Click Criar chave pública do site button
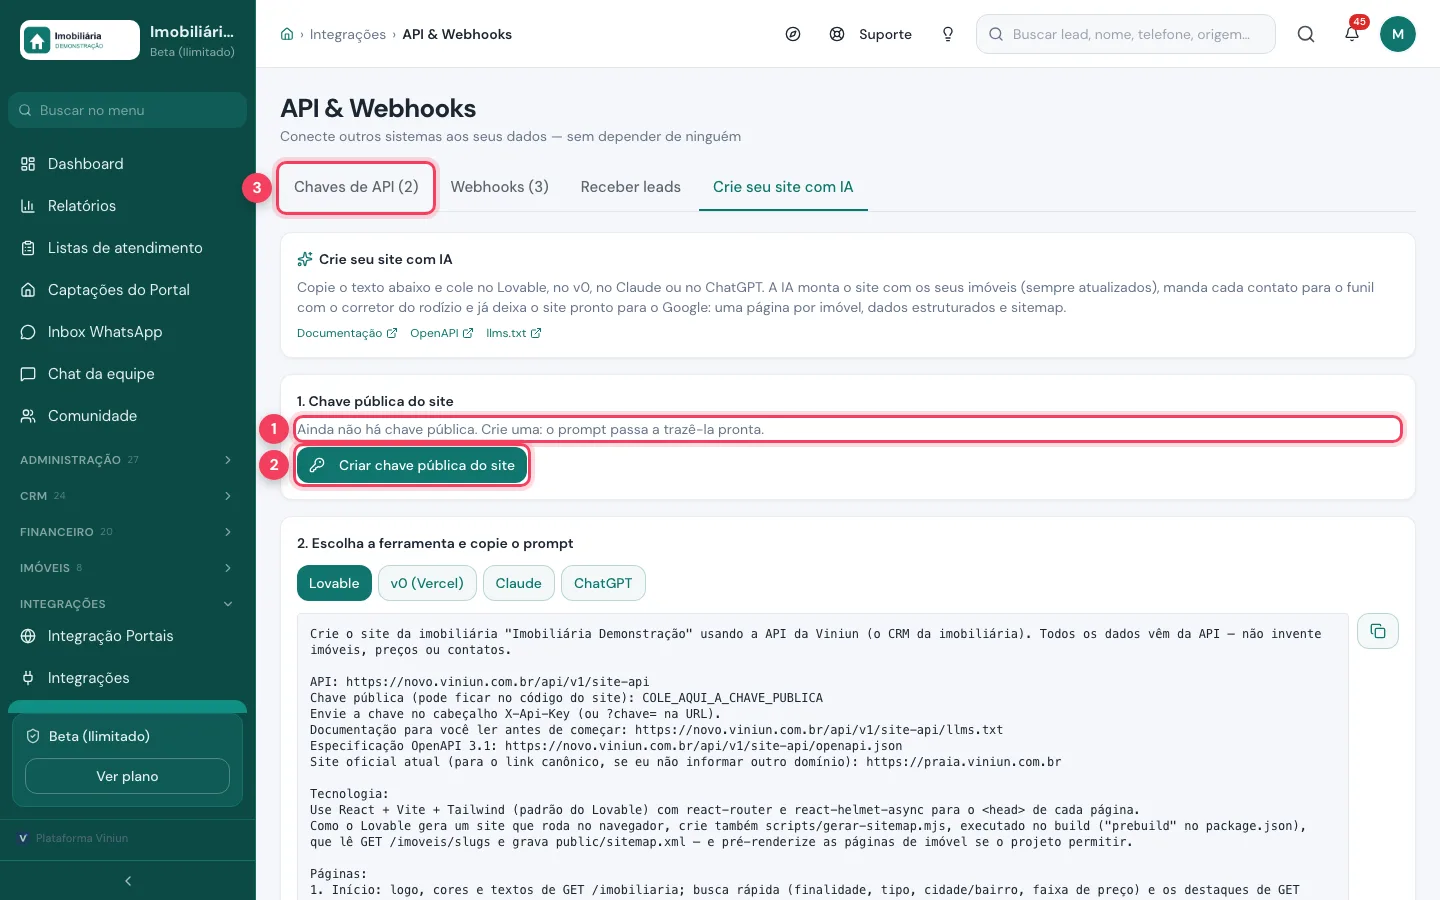 click(412, 465)
